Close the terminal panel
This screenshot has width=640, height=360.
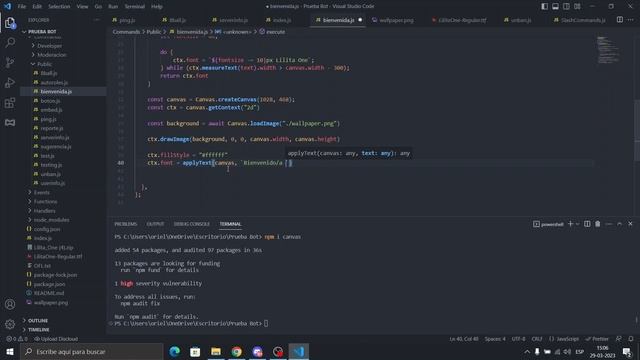630,224
